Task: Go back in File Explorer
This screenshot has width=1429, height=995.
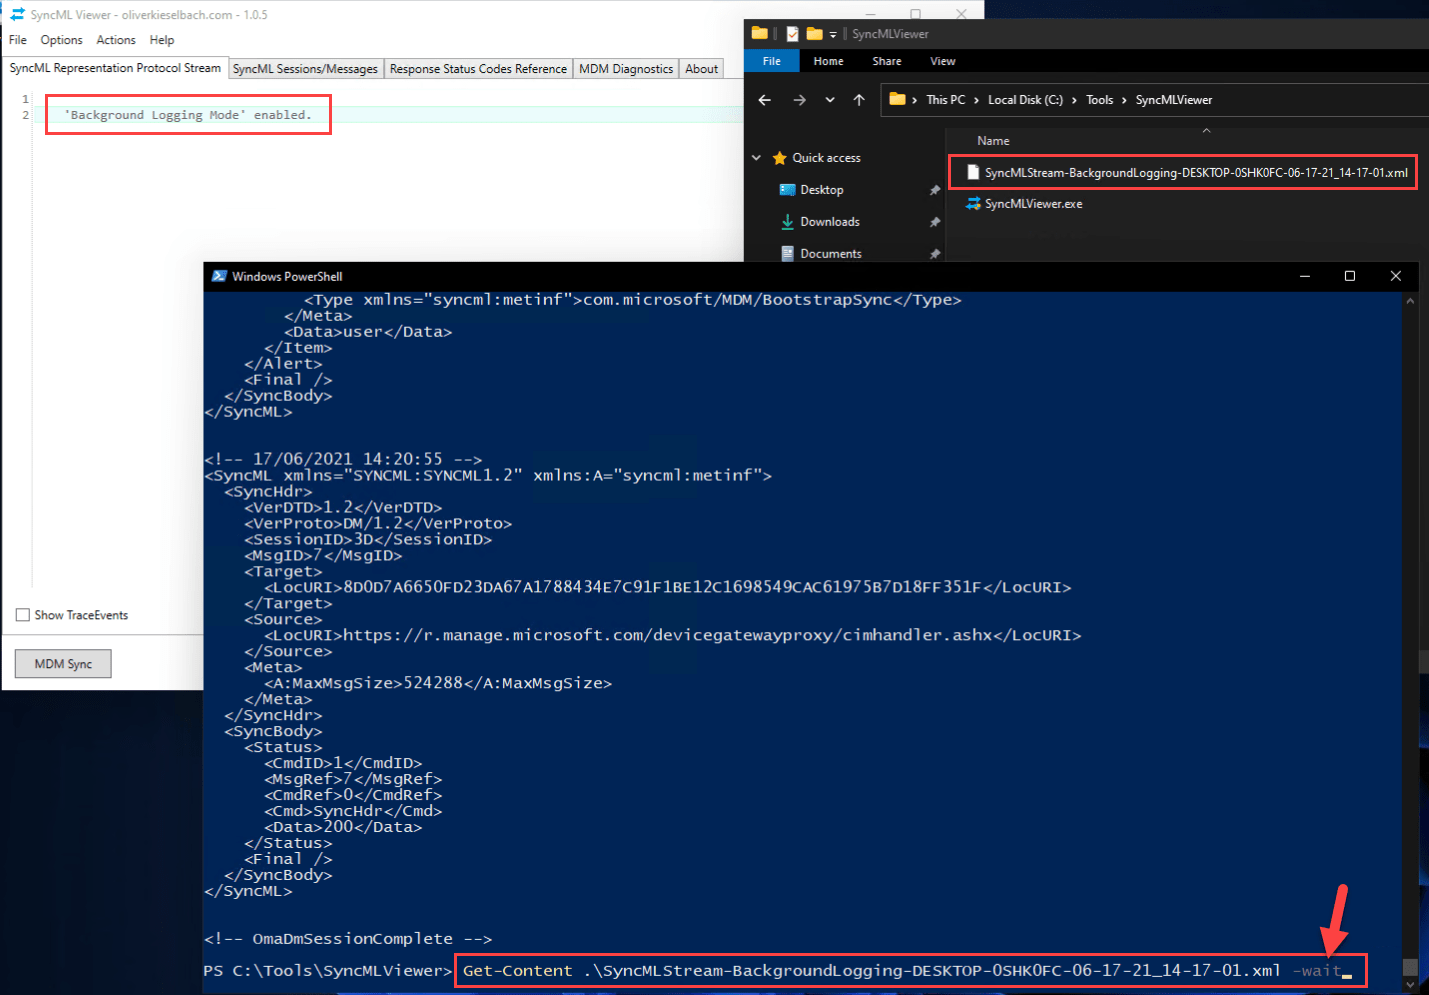Action: 765,100
